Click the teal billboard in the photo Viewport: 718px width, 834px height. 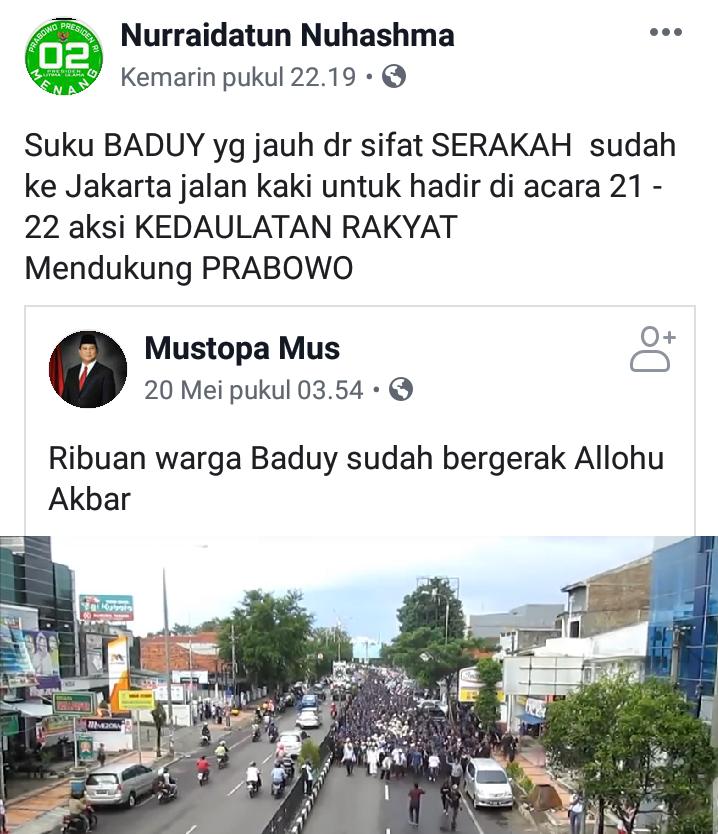[x=106, y=607]
